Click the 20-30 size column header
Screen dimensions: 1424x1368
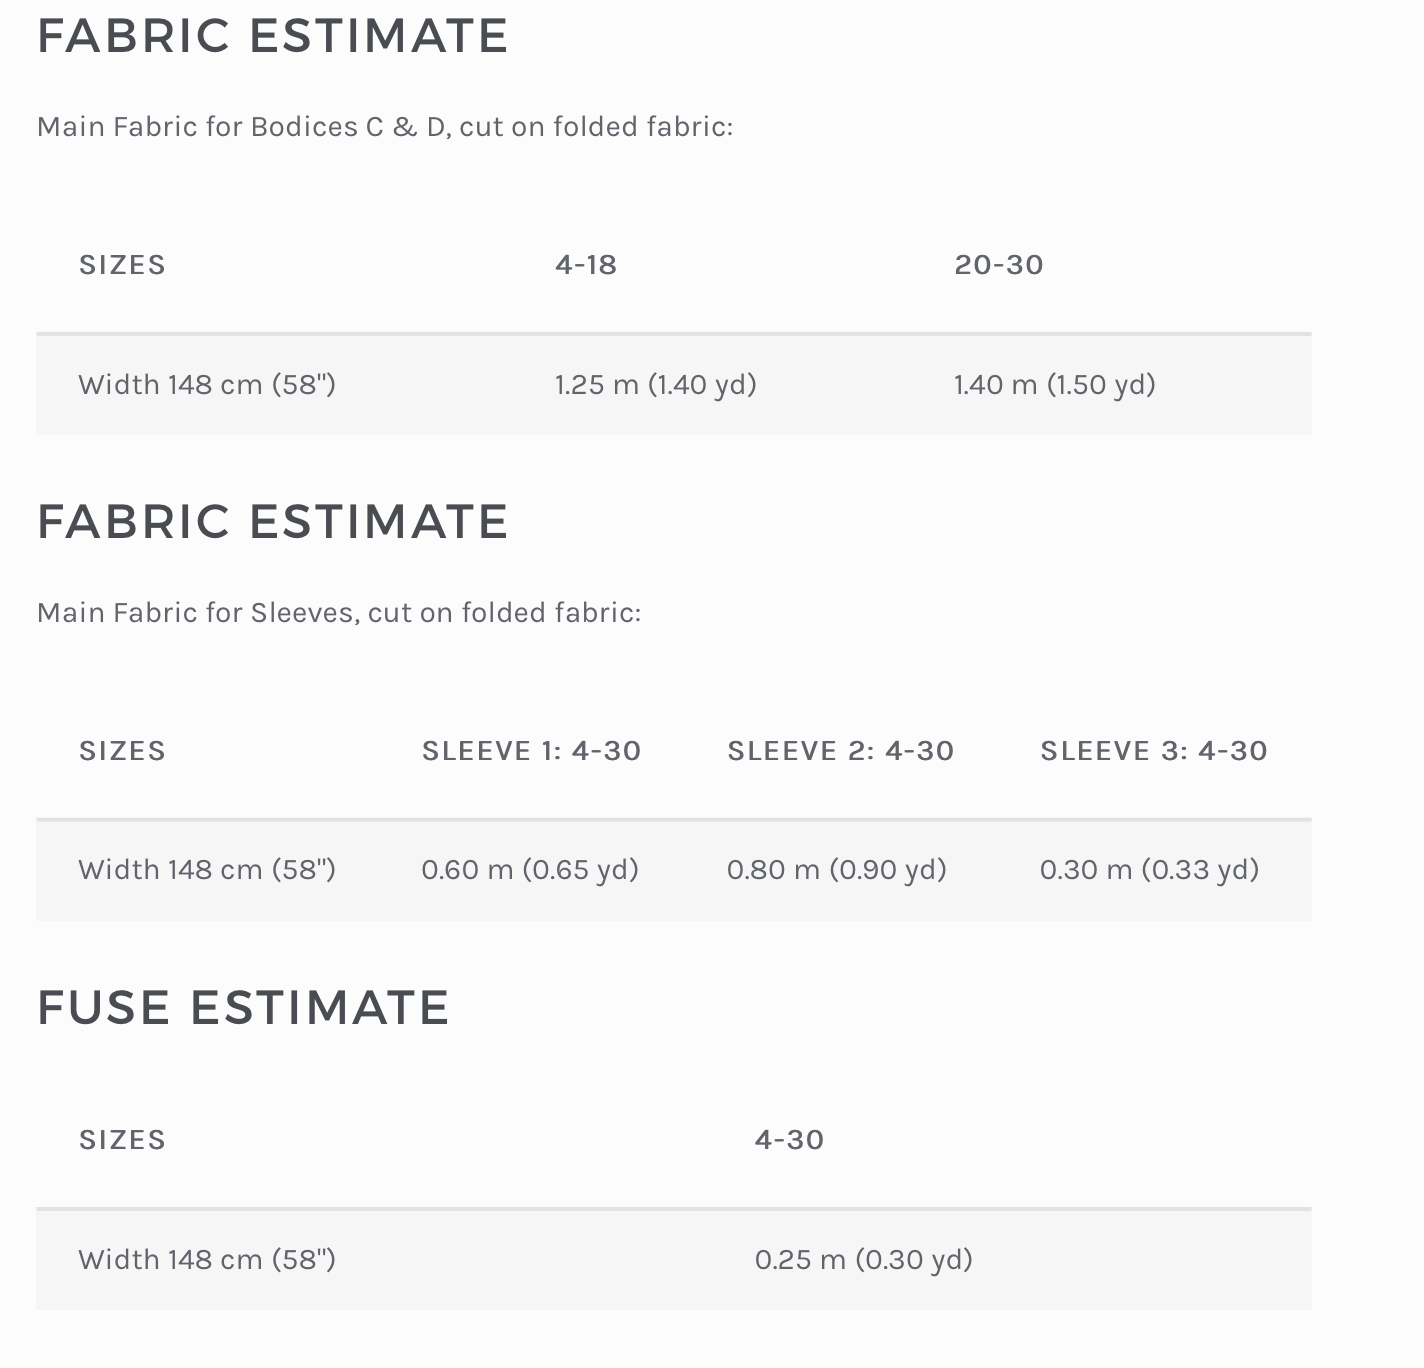(999, 265)
